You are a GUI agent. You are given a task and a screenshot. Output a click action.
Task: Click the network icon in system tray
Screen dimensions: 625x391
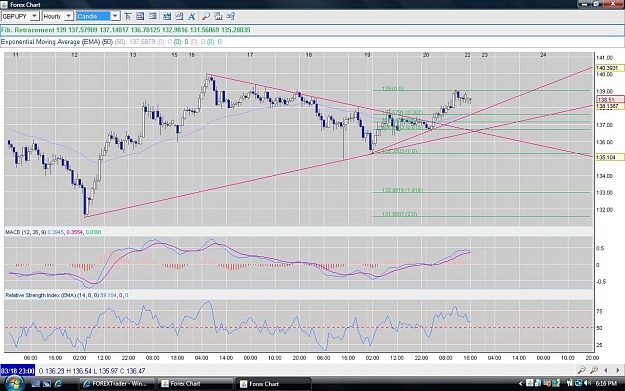tap(578, 383)
